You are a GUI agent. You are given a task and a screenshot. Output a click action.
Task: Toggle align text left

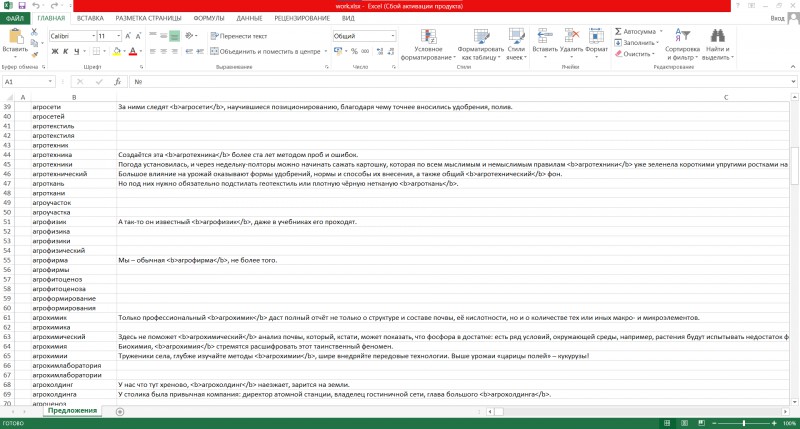click(x=153, y=51)
